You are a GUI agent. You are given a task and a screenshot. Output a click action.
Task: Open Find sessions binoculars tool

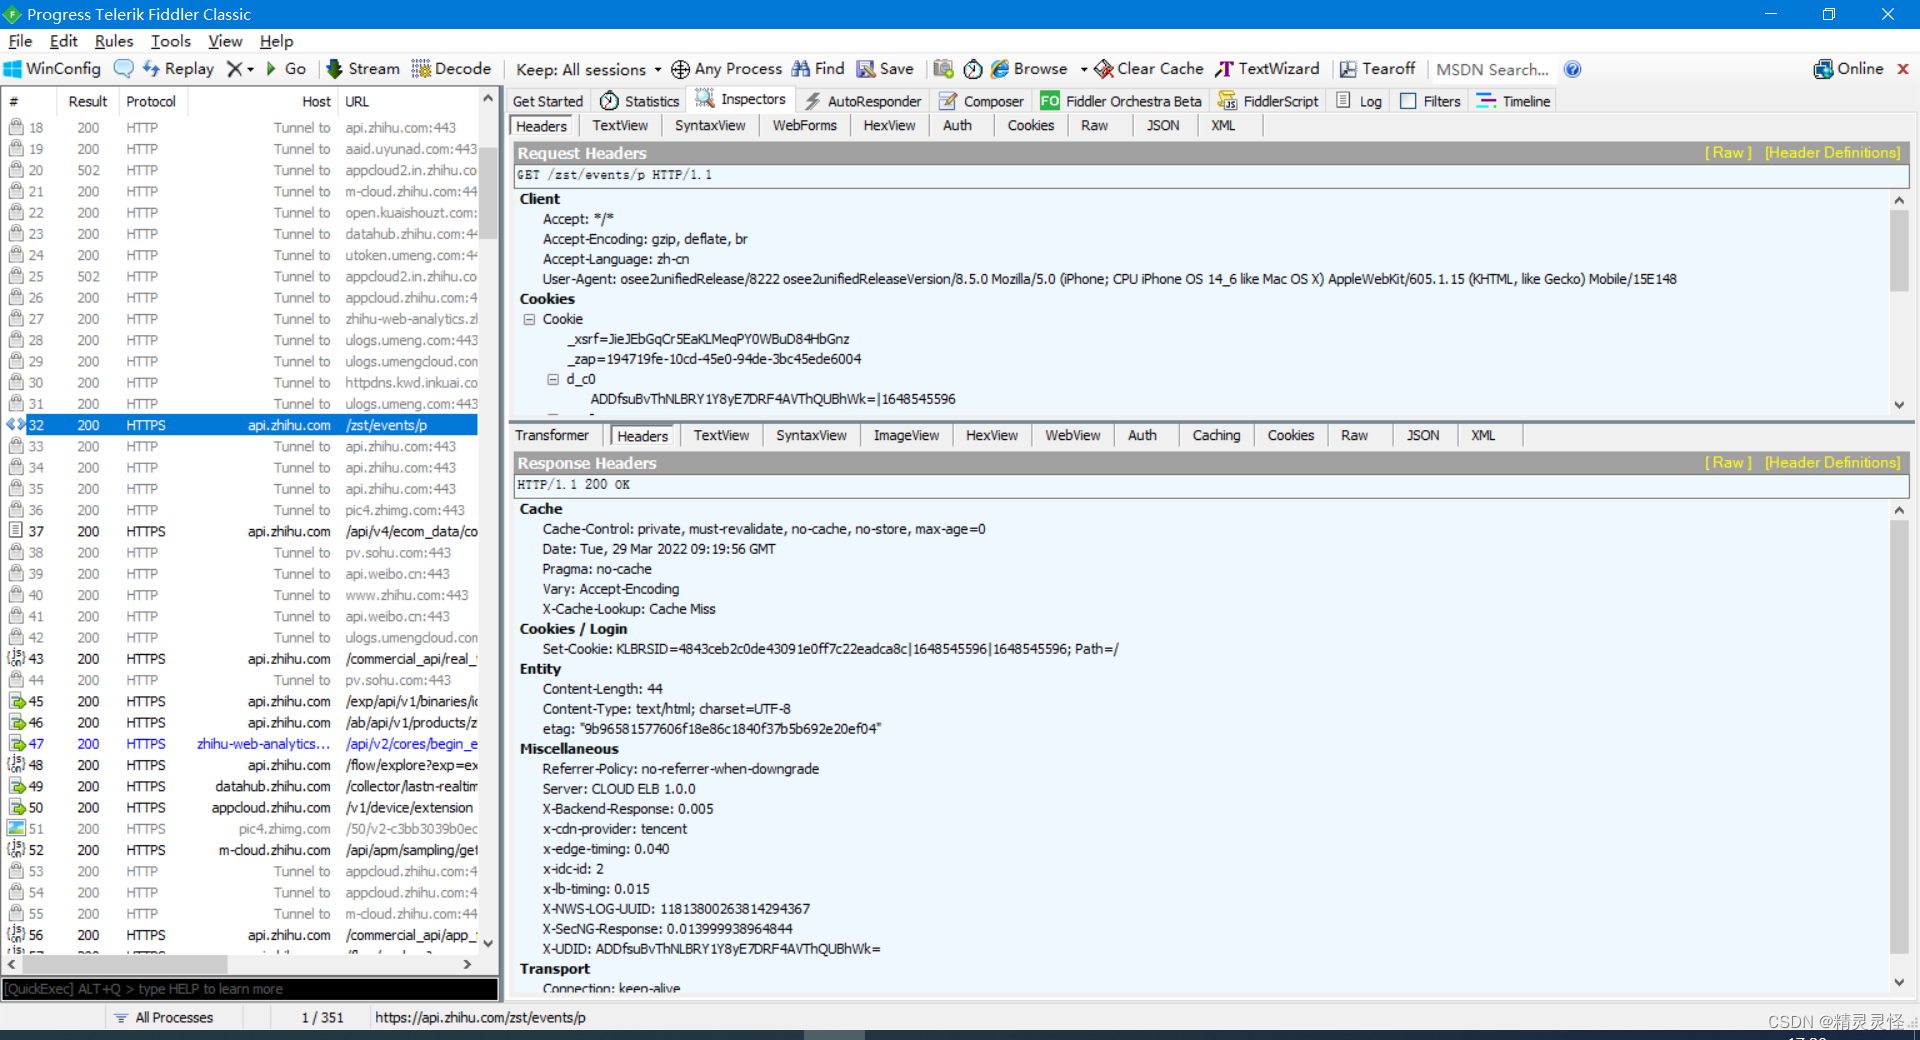point(818,69)
